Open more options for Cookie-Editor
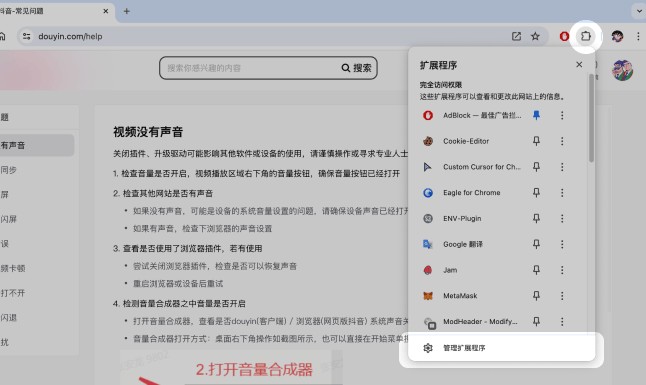Viewport: 646px width, 385px height. 562,141
